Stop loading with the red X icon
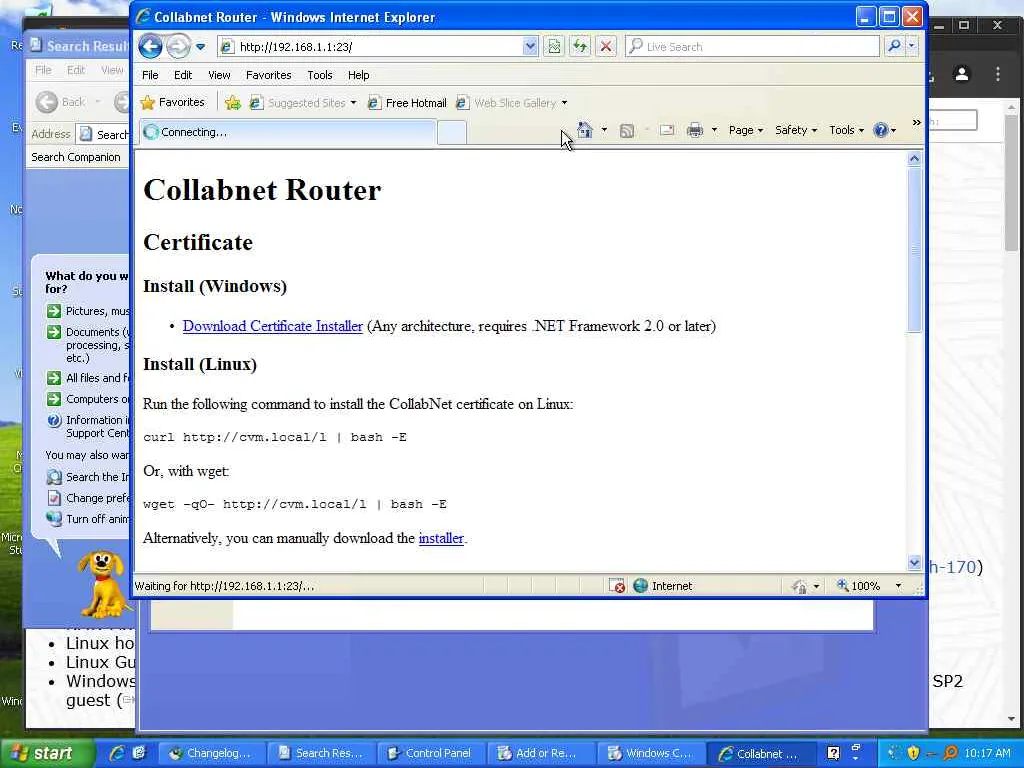The height and width of the screenshot is (768, 1024). pos(606,46)
